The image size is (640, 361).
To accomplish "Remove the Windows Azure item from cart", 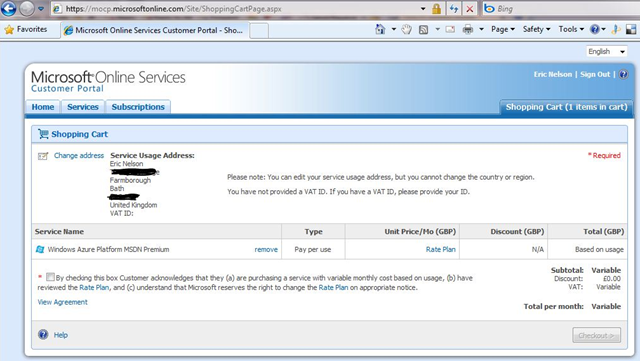I will (x=266, y=250).
